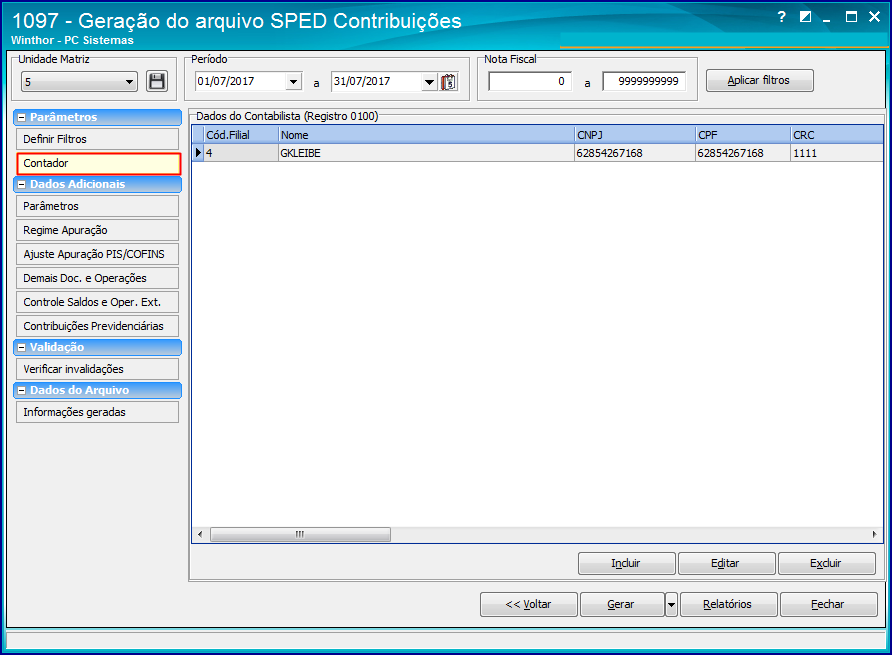Click the Excluir button

click(x=827, y=563)
